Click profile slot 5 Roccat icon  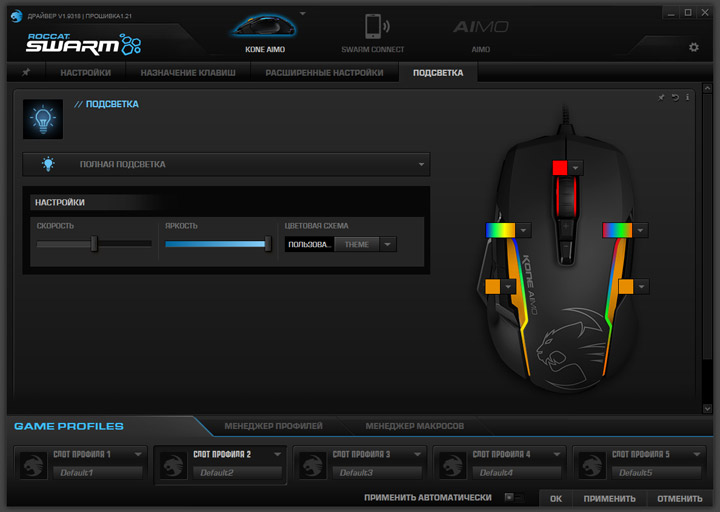tap(592, 465)
